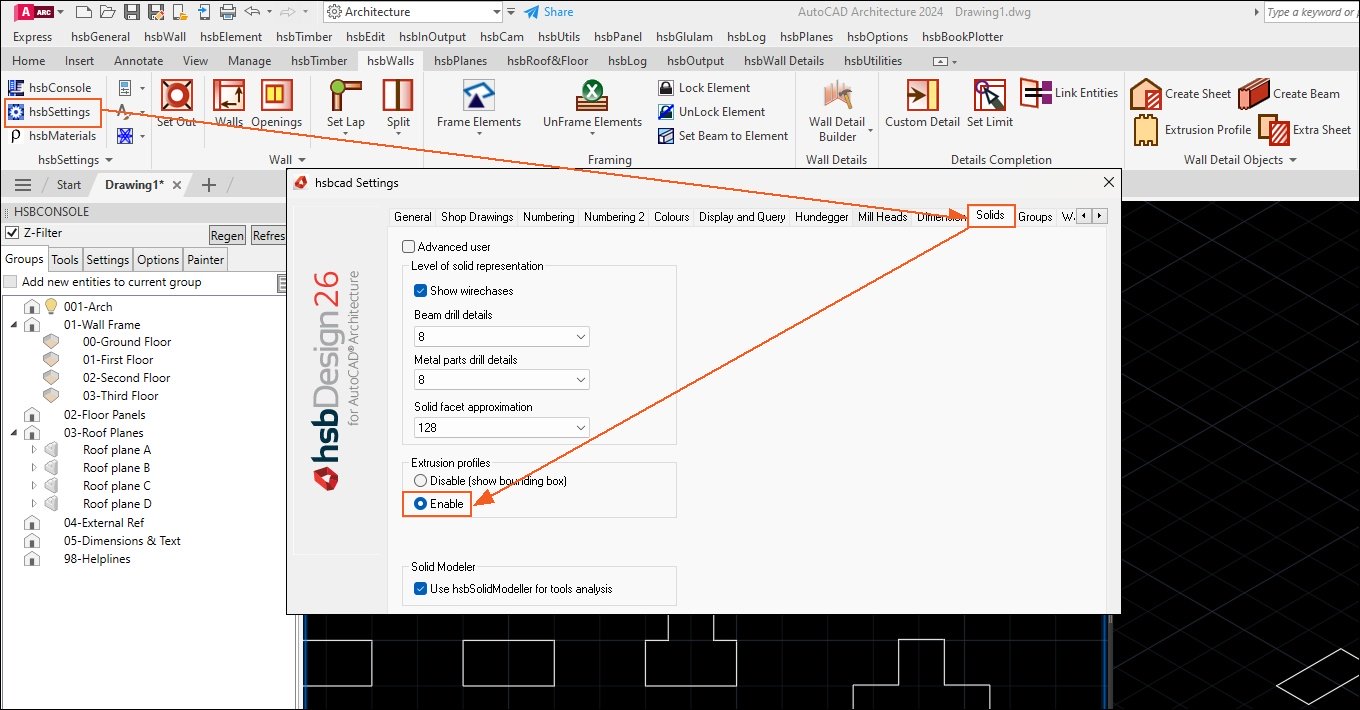1360x710 pixels.
Task: Click the keyword search field
Action: 1311,12
